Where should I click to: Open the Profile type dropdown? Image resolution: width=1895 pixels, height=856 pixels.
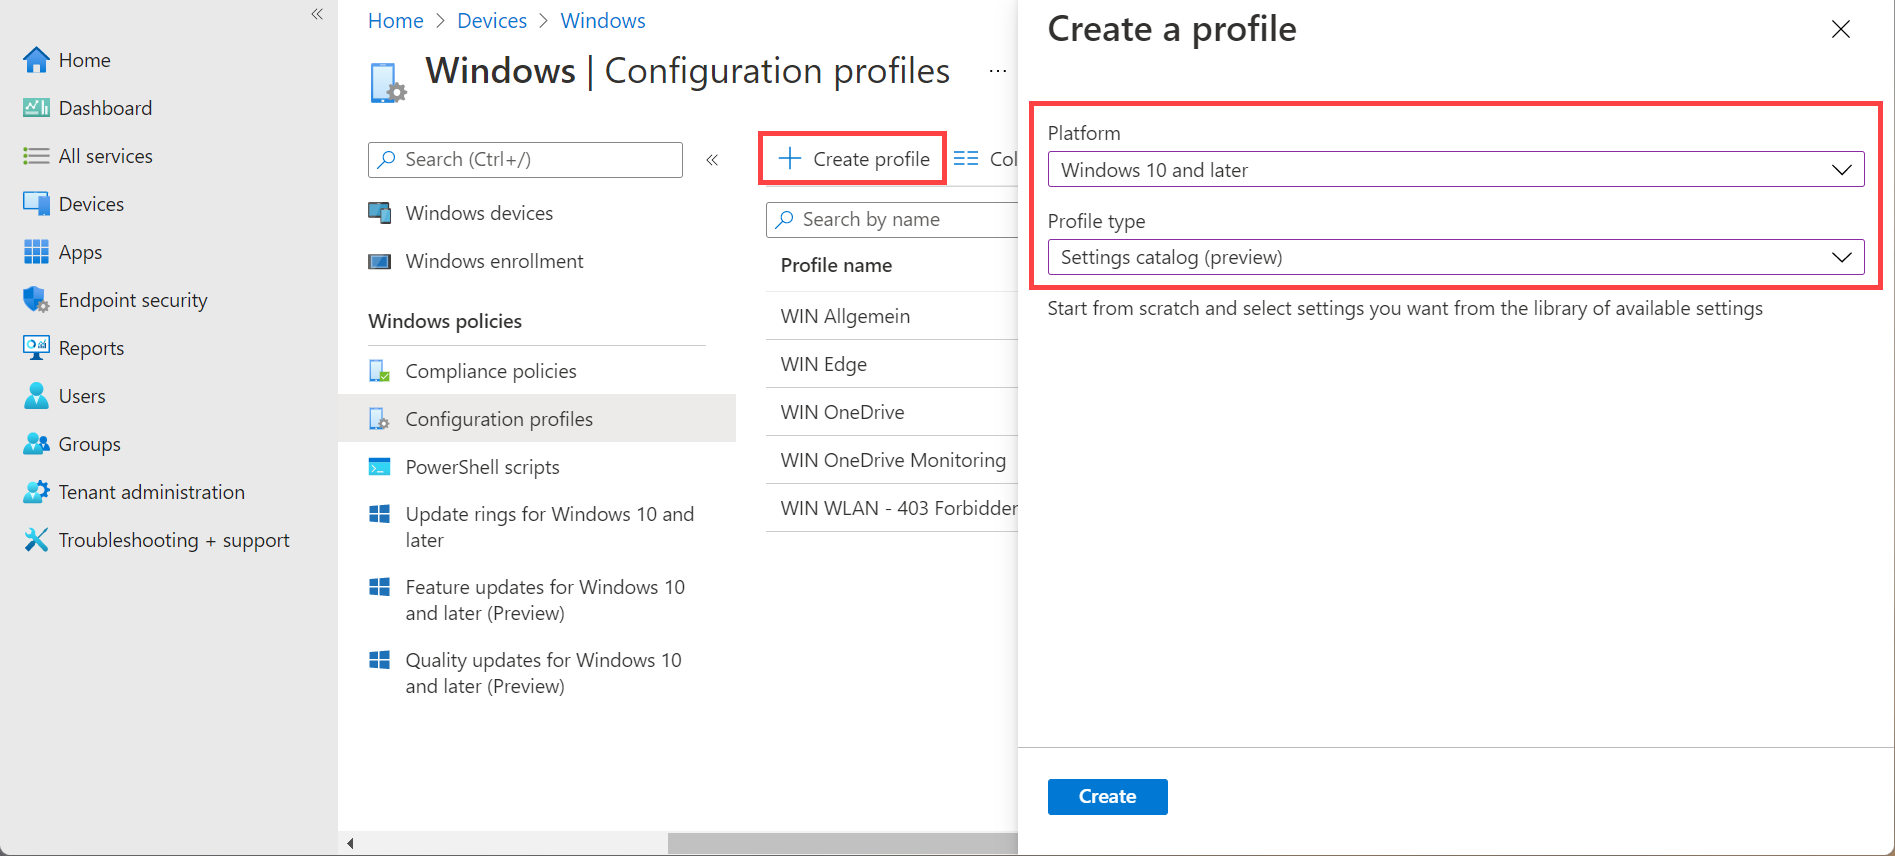click(1456, 257)
